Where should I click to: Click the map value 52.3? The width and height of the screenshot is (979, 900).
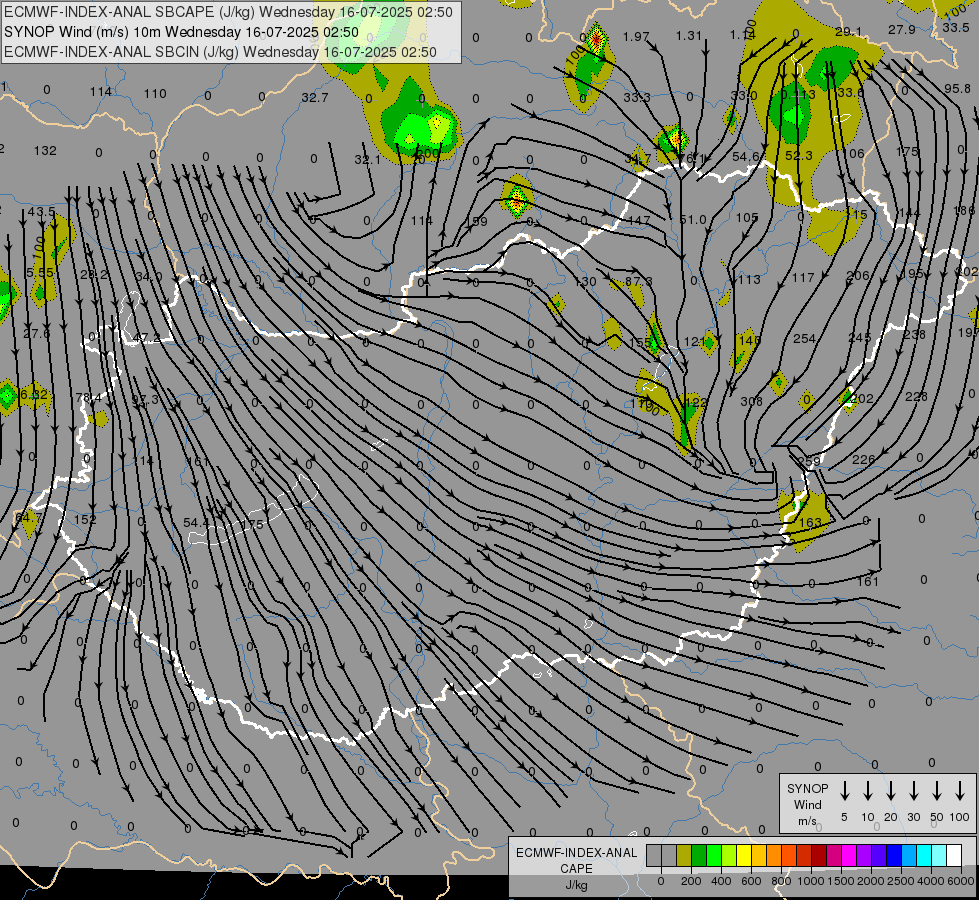[799, 155]
